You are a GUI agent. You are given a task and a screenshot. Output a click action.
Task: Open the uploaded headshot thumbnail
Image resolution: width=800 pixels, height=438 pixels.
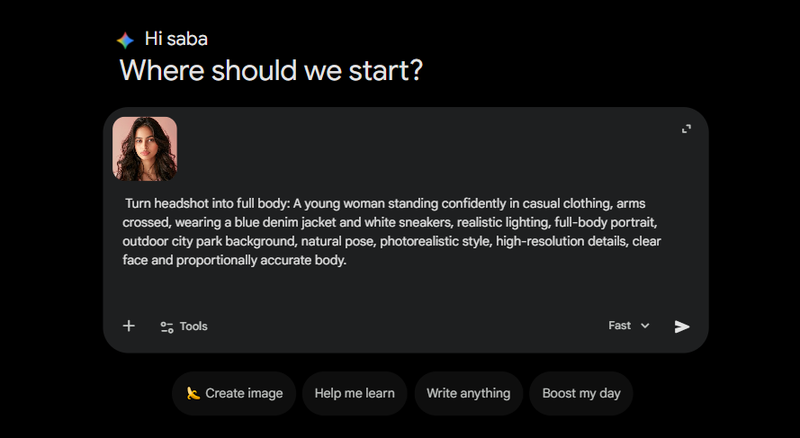click(145, 149)
